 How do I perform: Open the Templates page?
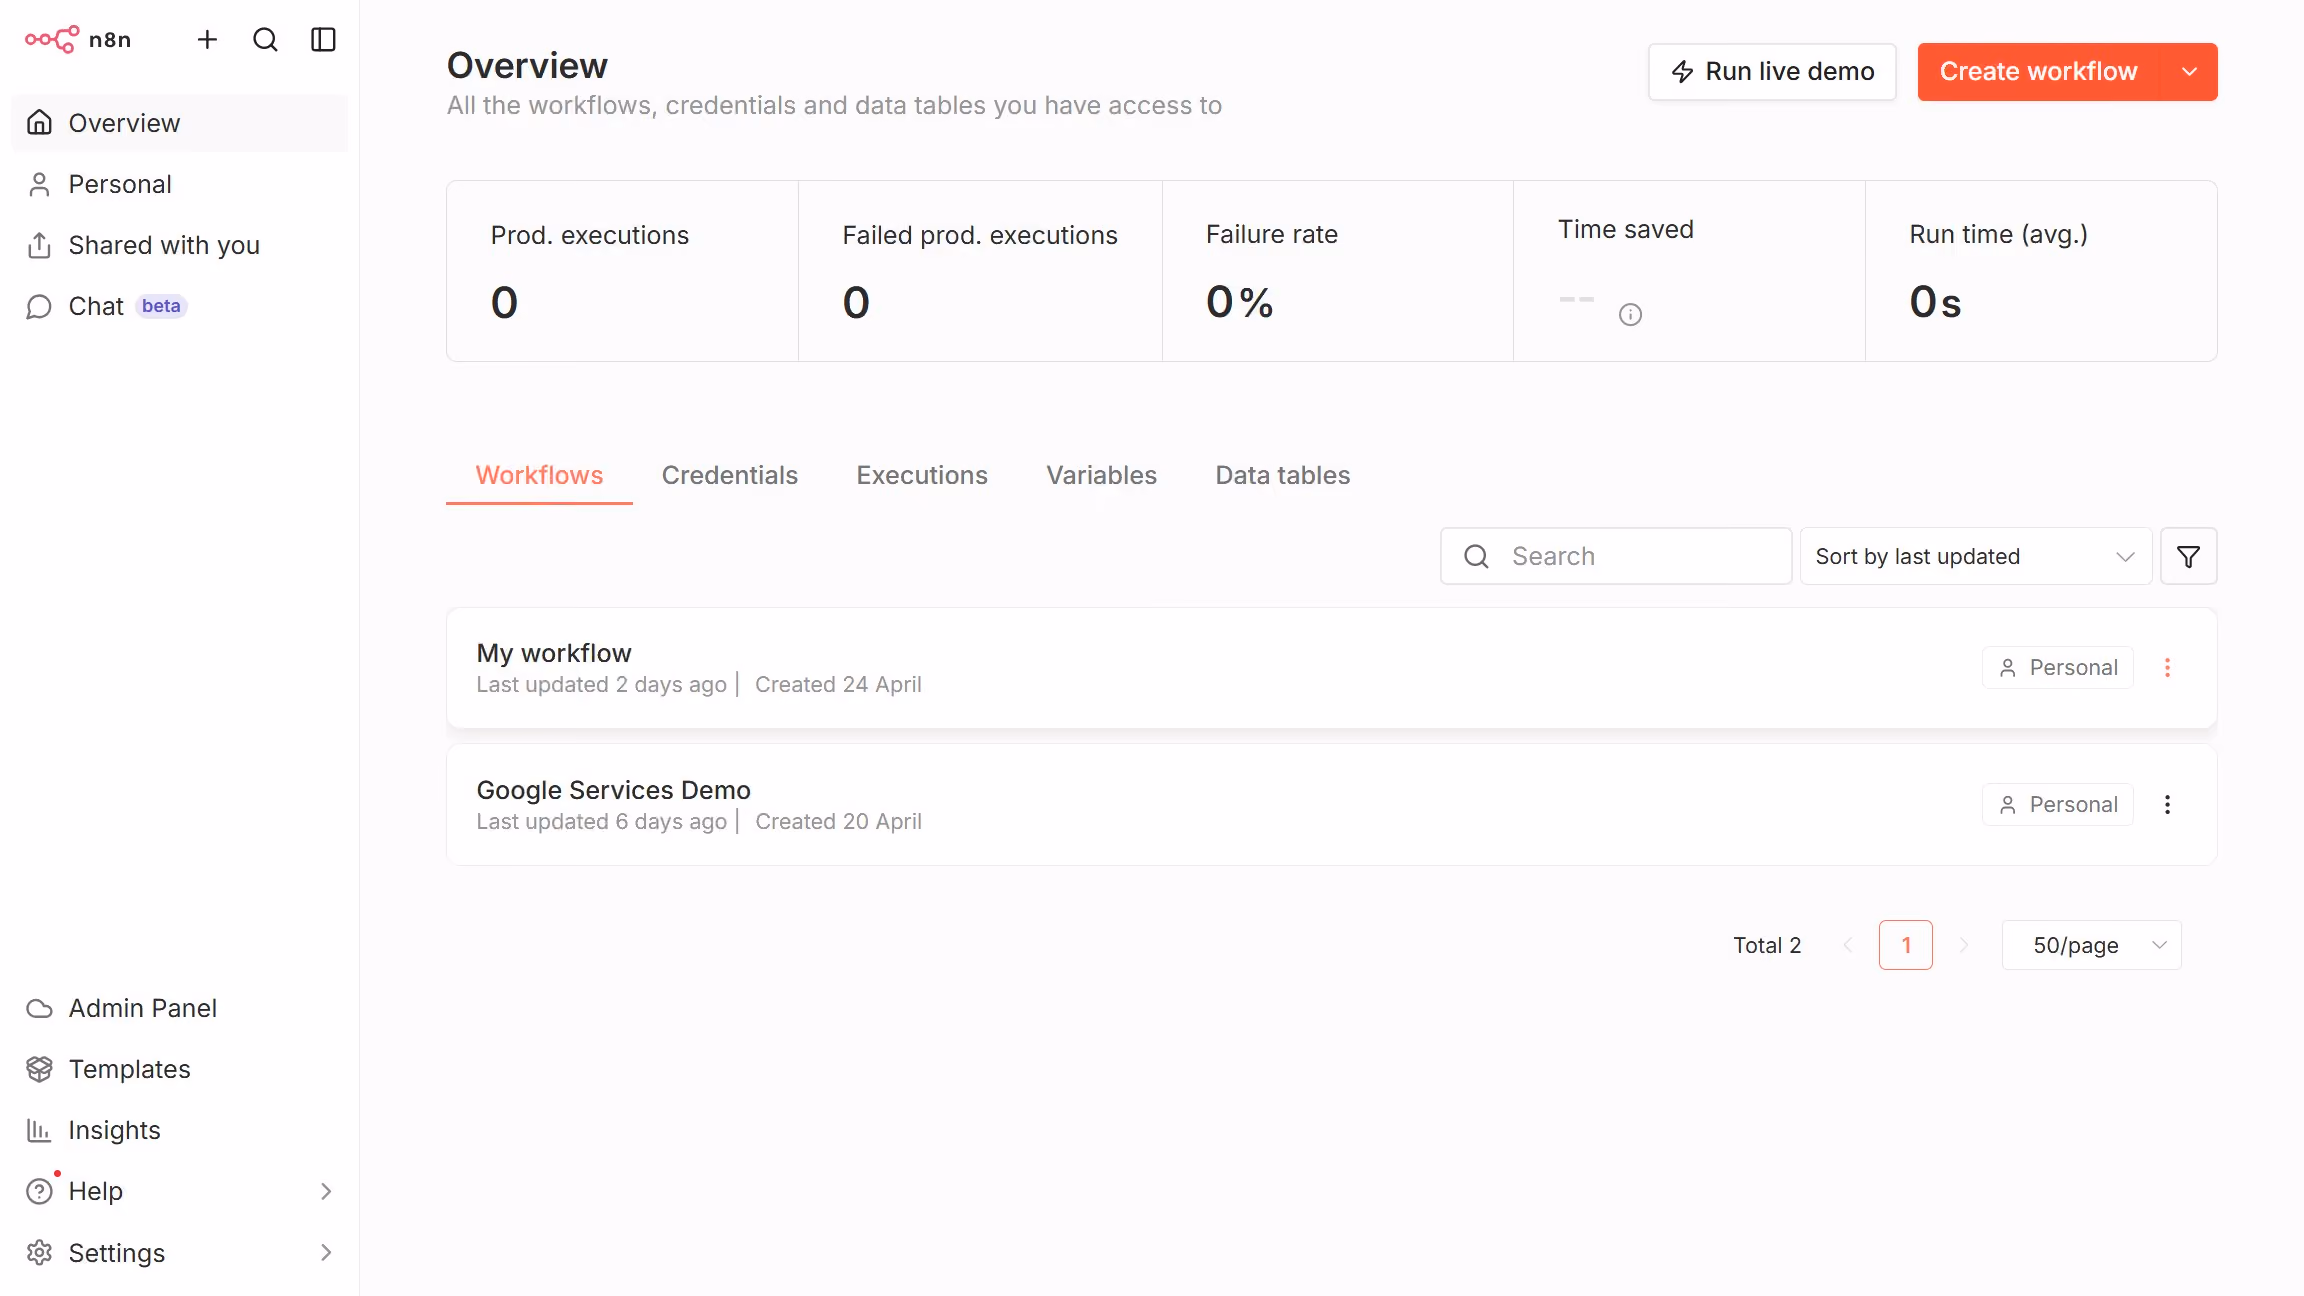point(180,1069)
